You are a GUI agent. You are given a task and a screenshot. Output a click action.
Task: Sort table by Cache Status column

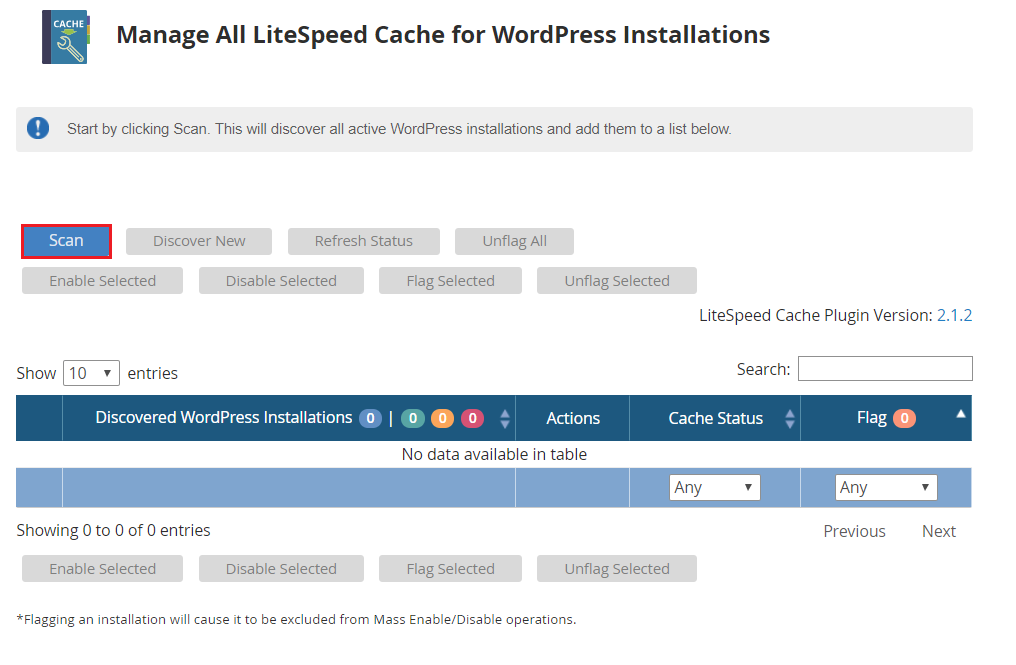point(789,419)
